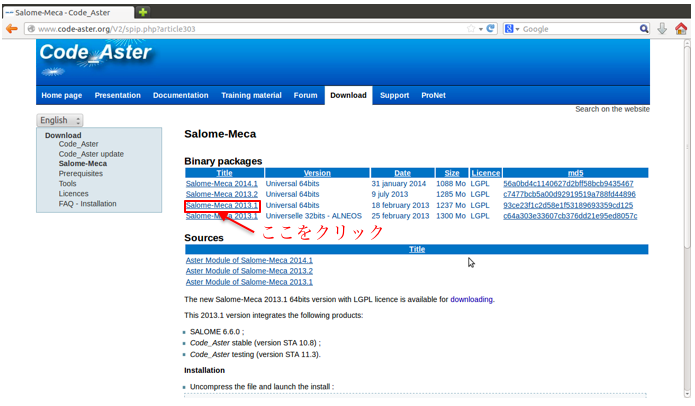This screenshot has width=695, height=406.
Task: Open the Home page menu item
Action: coord(62,95)
